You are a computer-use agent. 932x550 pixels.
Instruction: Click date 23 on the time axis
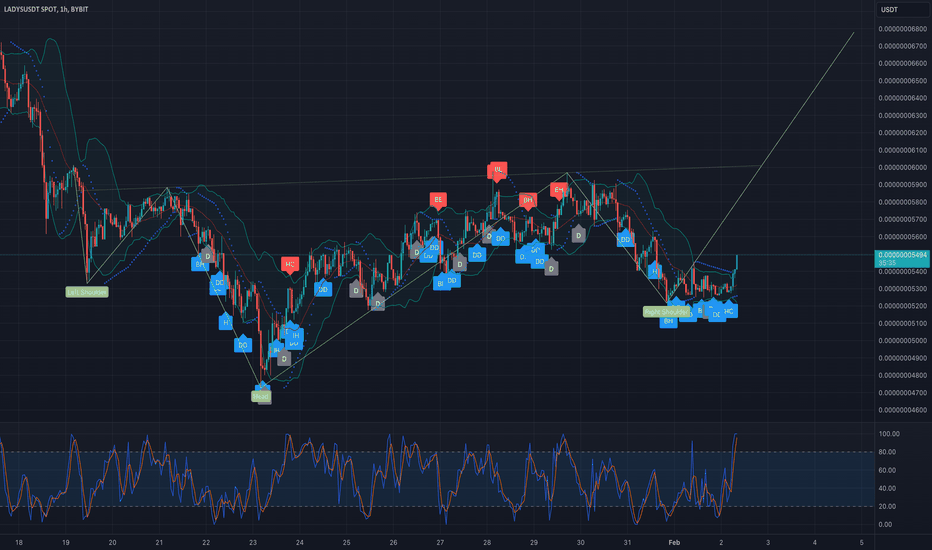pos(253,542)
